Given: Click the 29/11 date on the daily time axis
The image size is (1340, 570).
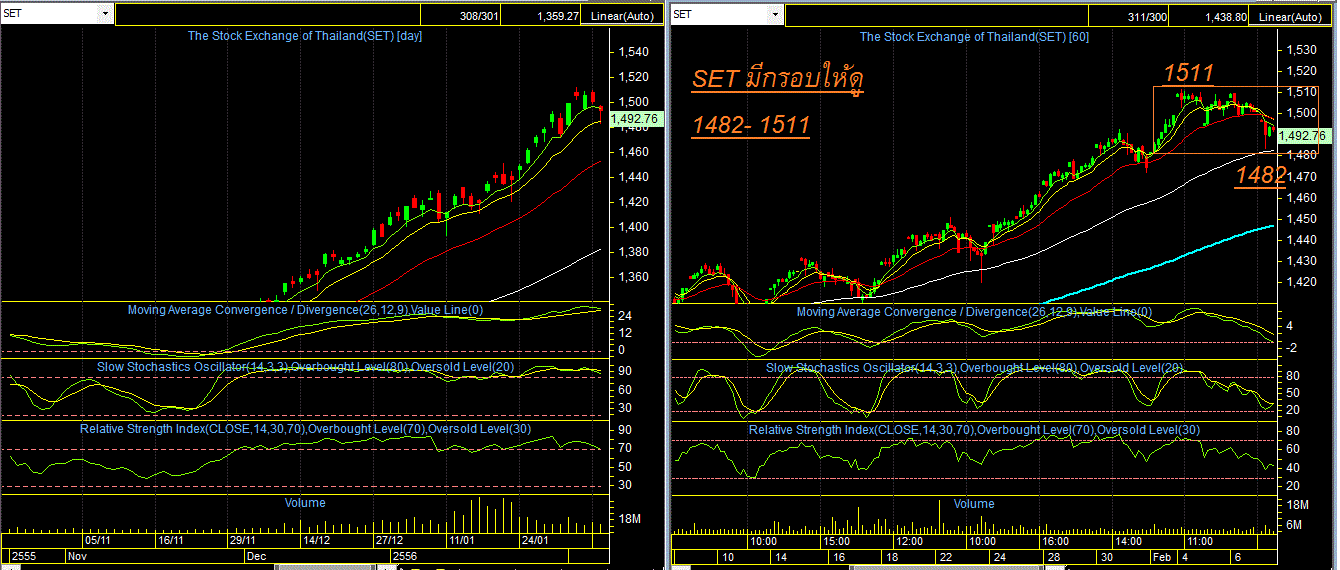Looking at the screenshot, I should 243,540.
